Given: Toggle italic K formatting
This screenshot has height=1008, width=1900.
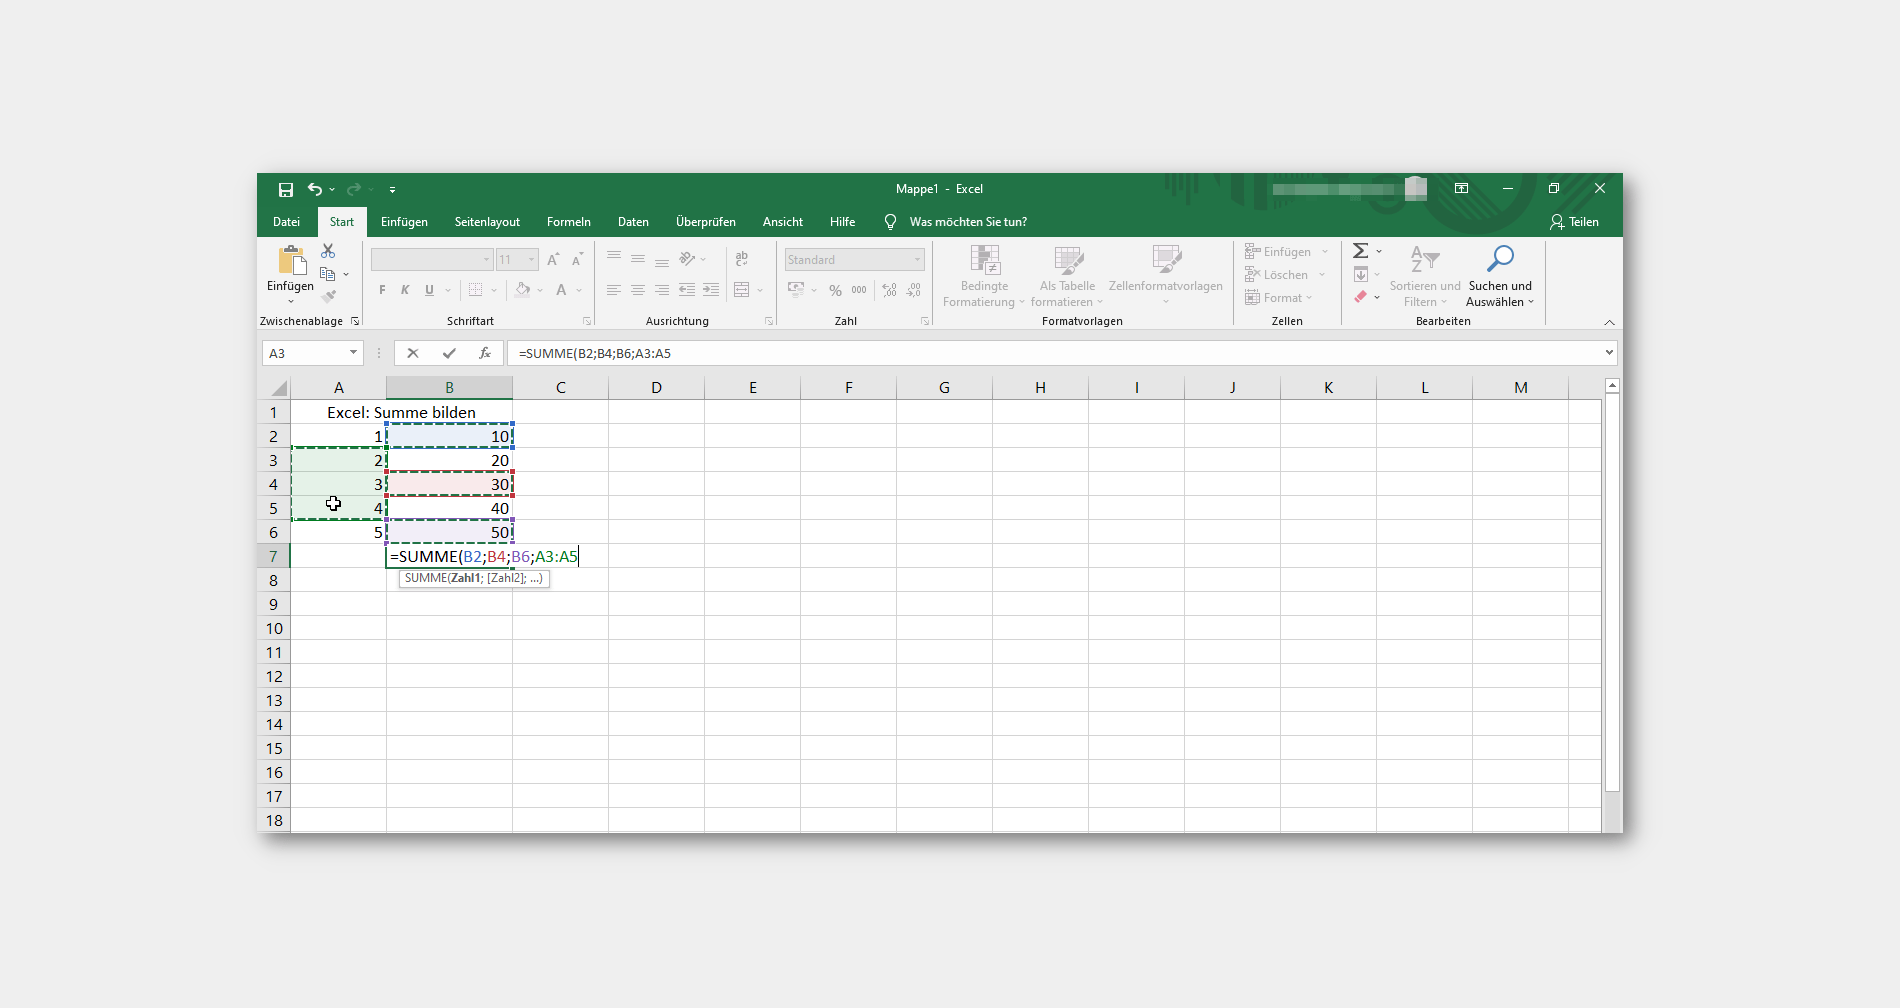Looking at the screenshot, I should (x=405, y=290).
